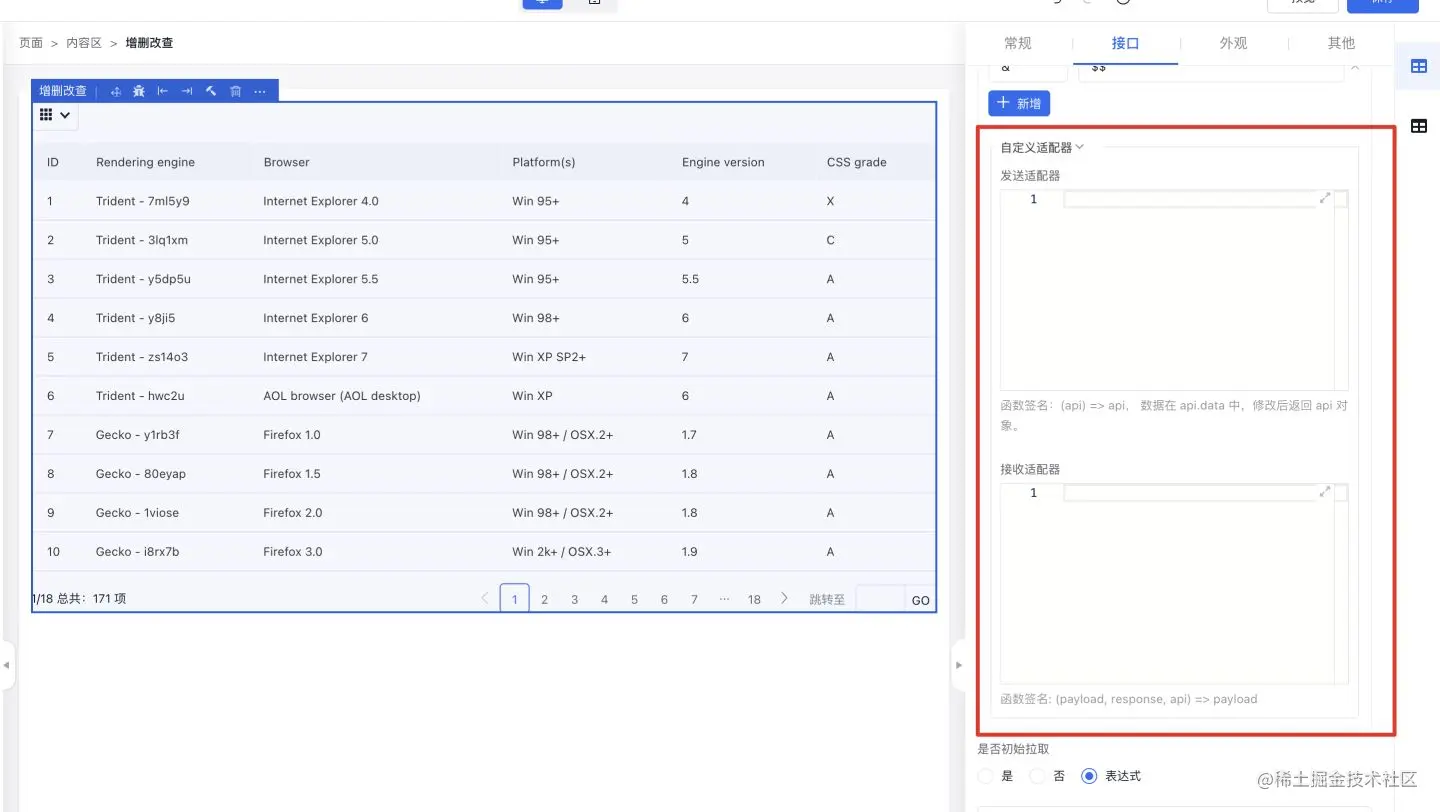This screenshot has width=1440, height=812.
Task: Select the 否 radio option for 是否初始拉取
Action: (x=1037, y=776)
